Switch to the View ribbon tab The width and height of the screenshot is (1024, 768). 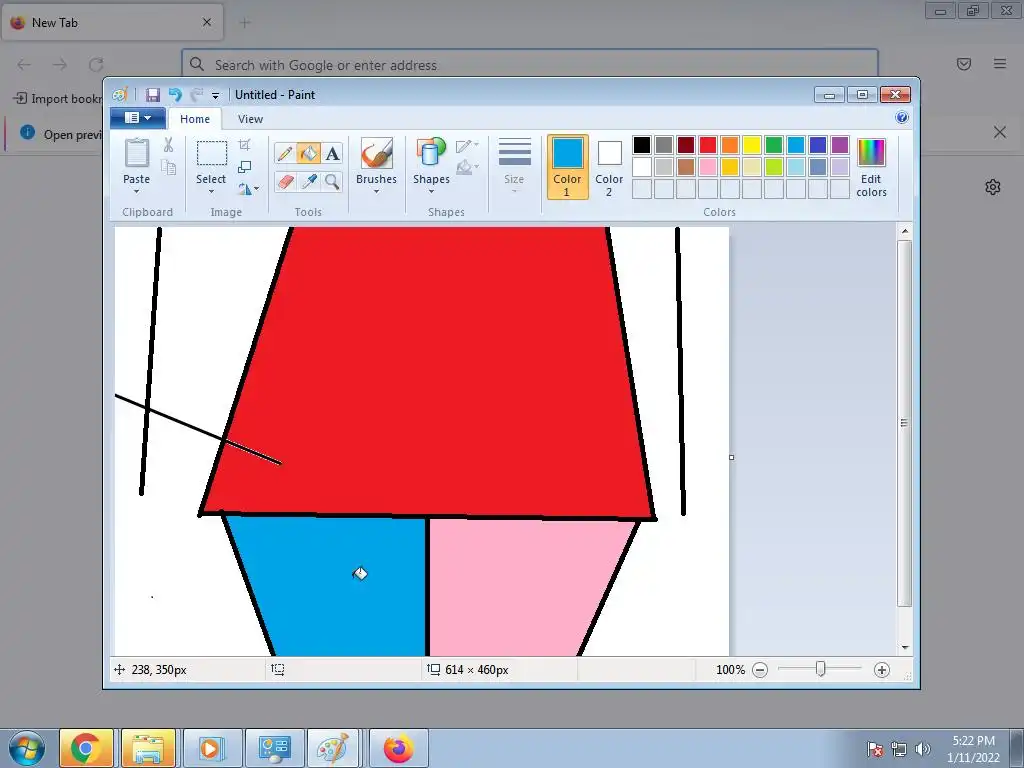(250, 119)
